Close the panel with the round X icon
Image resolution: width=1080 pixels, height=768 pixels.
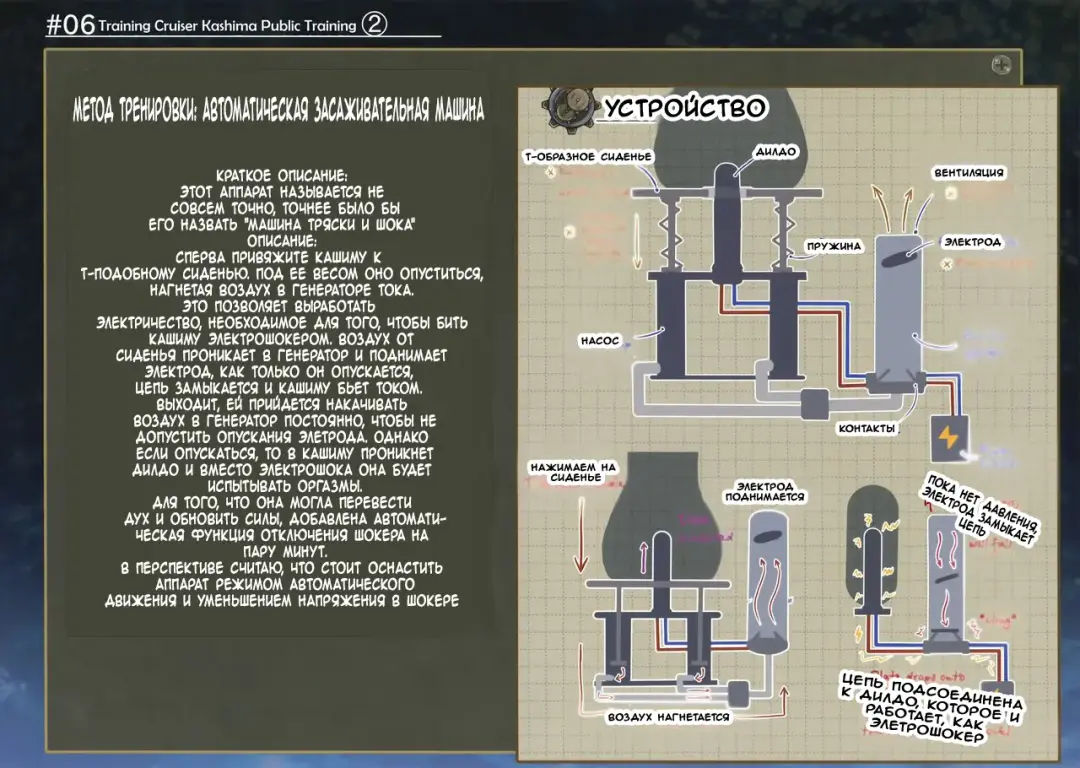point(1000,65)
